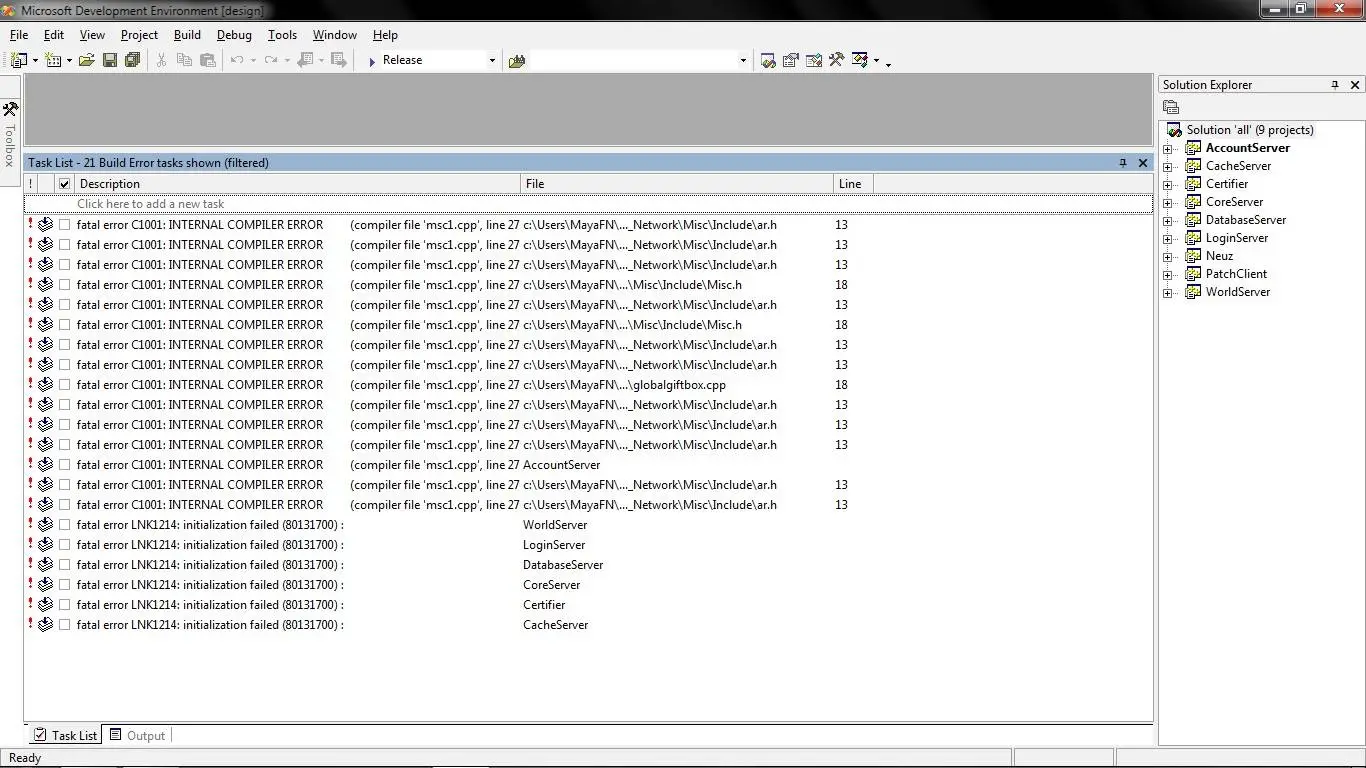The height and width of the screenshot is (768, 1366).
Task: Click the priority exclamation column header
Action: pyautogui.click(x=31, y=184)
